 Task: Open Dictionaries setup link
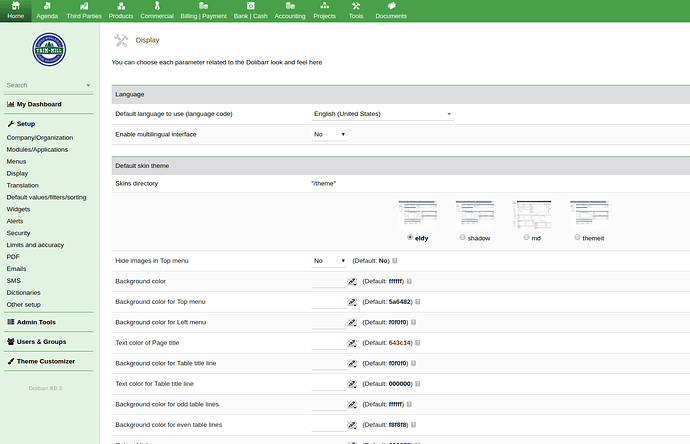23,293
